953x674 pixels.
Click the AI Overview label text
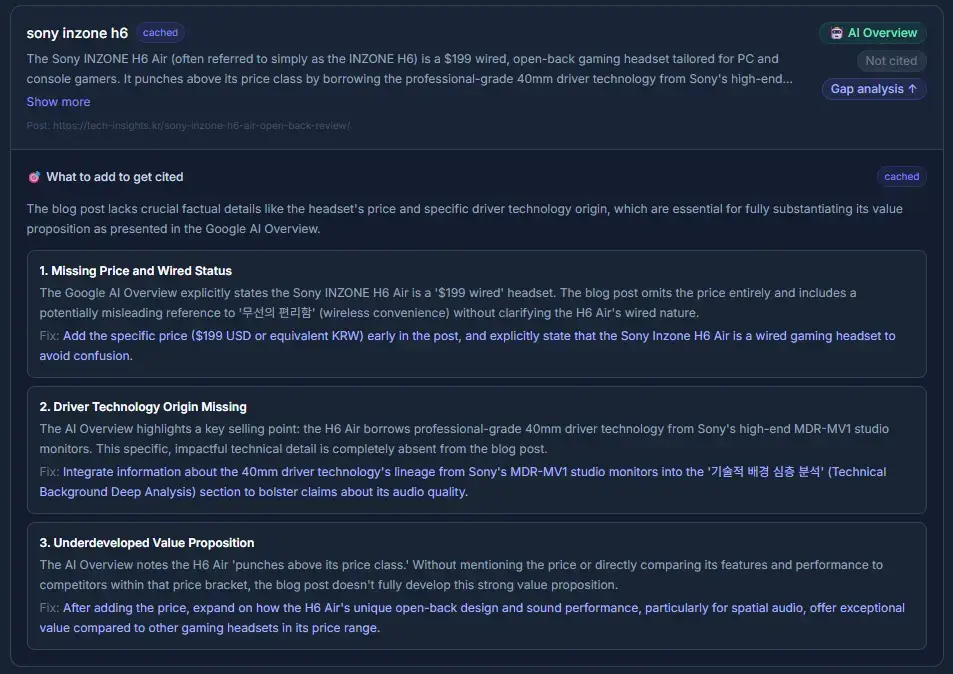coord(882,33)
